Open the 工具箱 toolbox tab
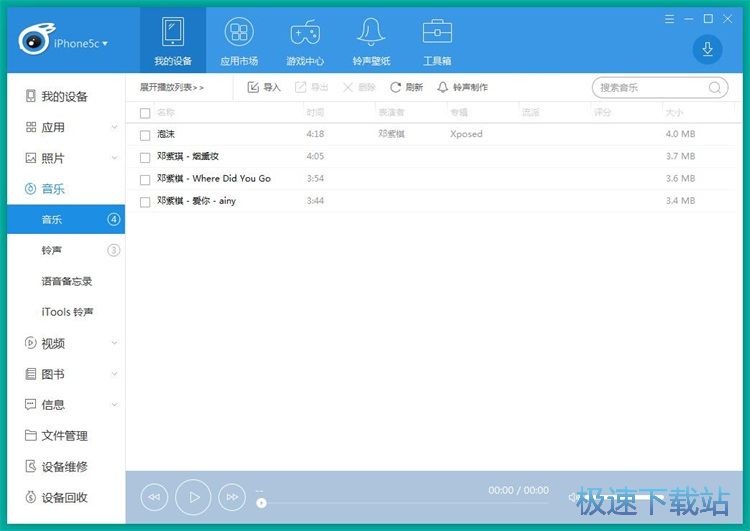750x531 pixels. 437,41
